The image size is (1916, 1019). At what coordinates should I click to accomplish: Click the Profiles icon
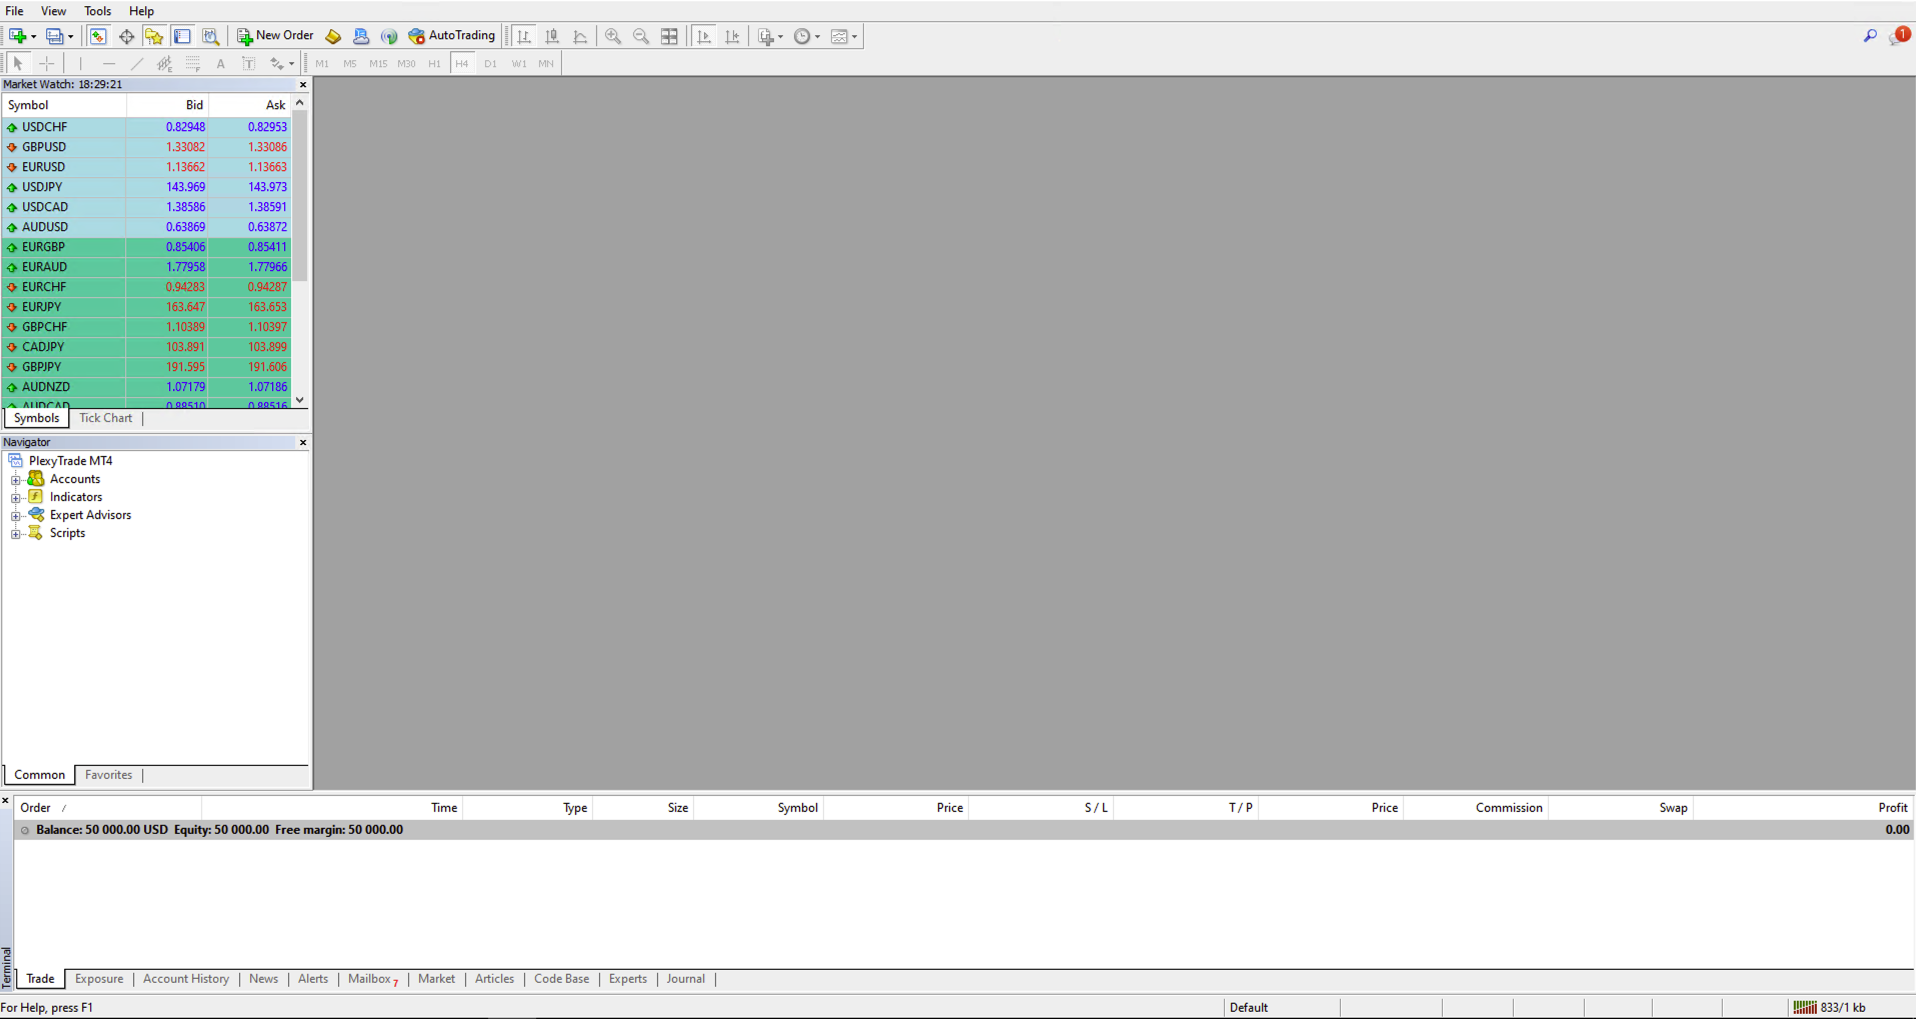[x=54, y=36]
